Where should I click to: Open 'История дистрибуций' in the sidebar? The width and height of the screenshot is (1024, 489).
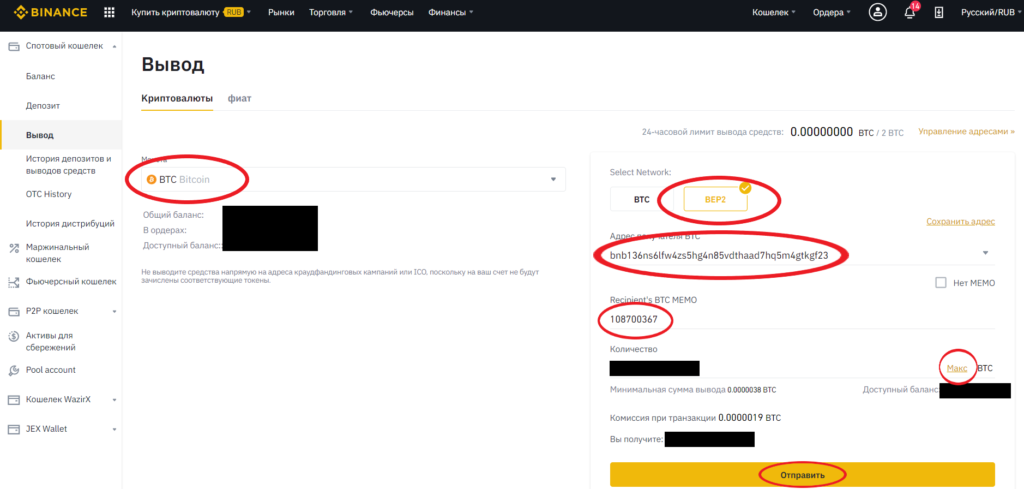click(x=71, y=223)
